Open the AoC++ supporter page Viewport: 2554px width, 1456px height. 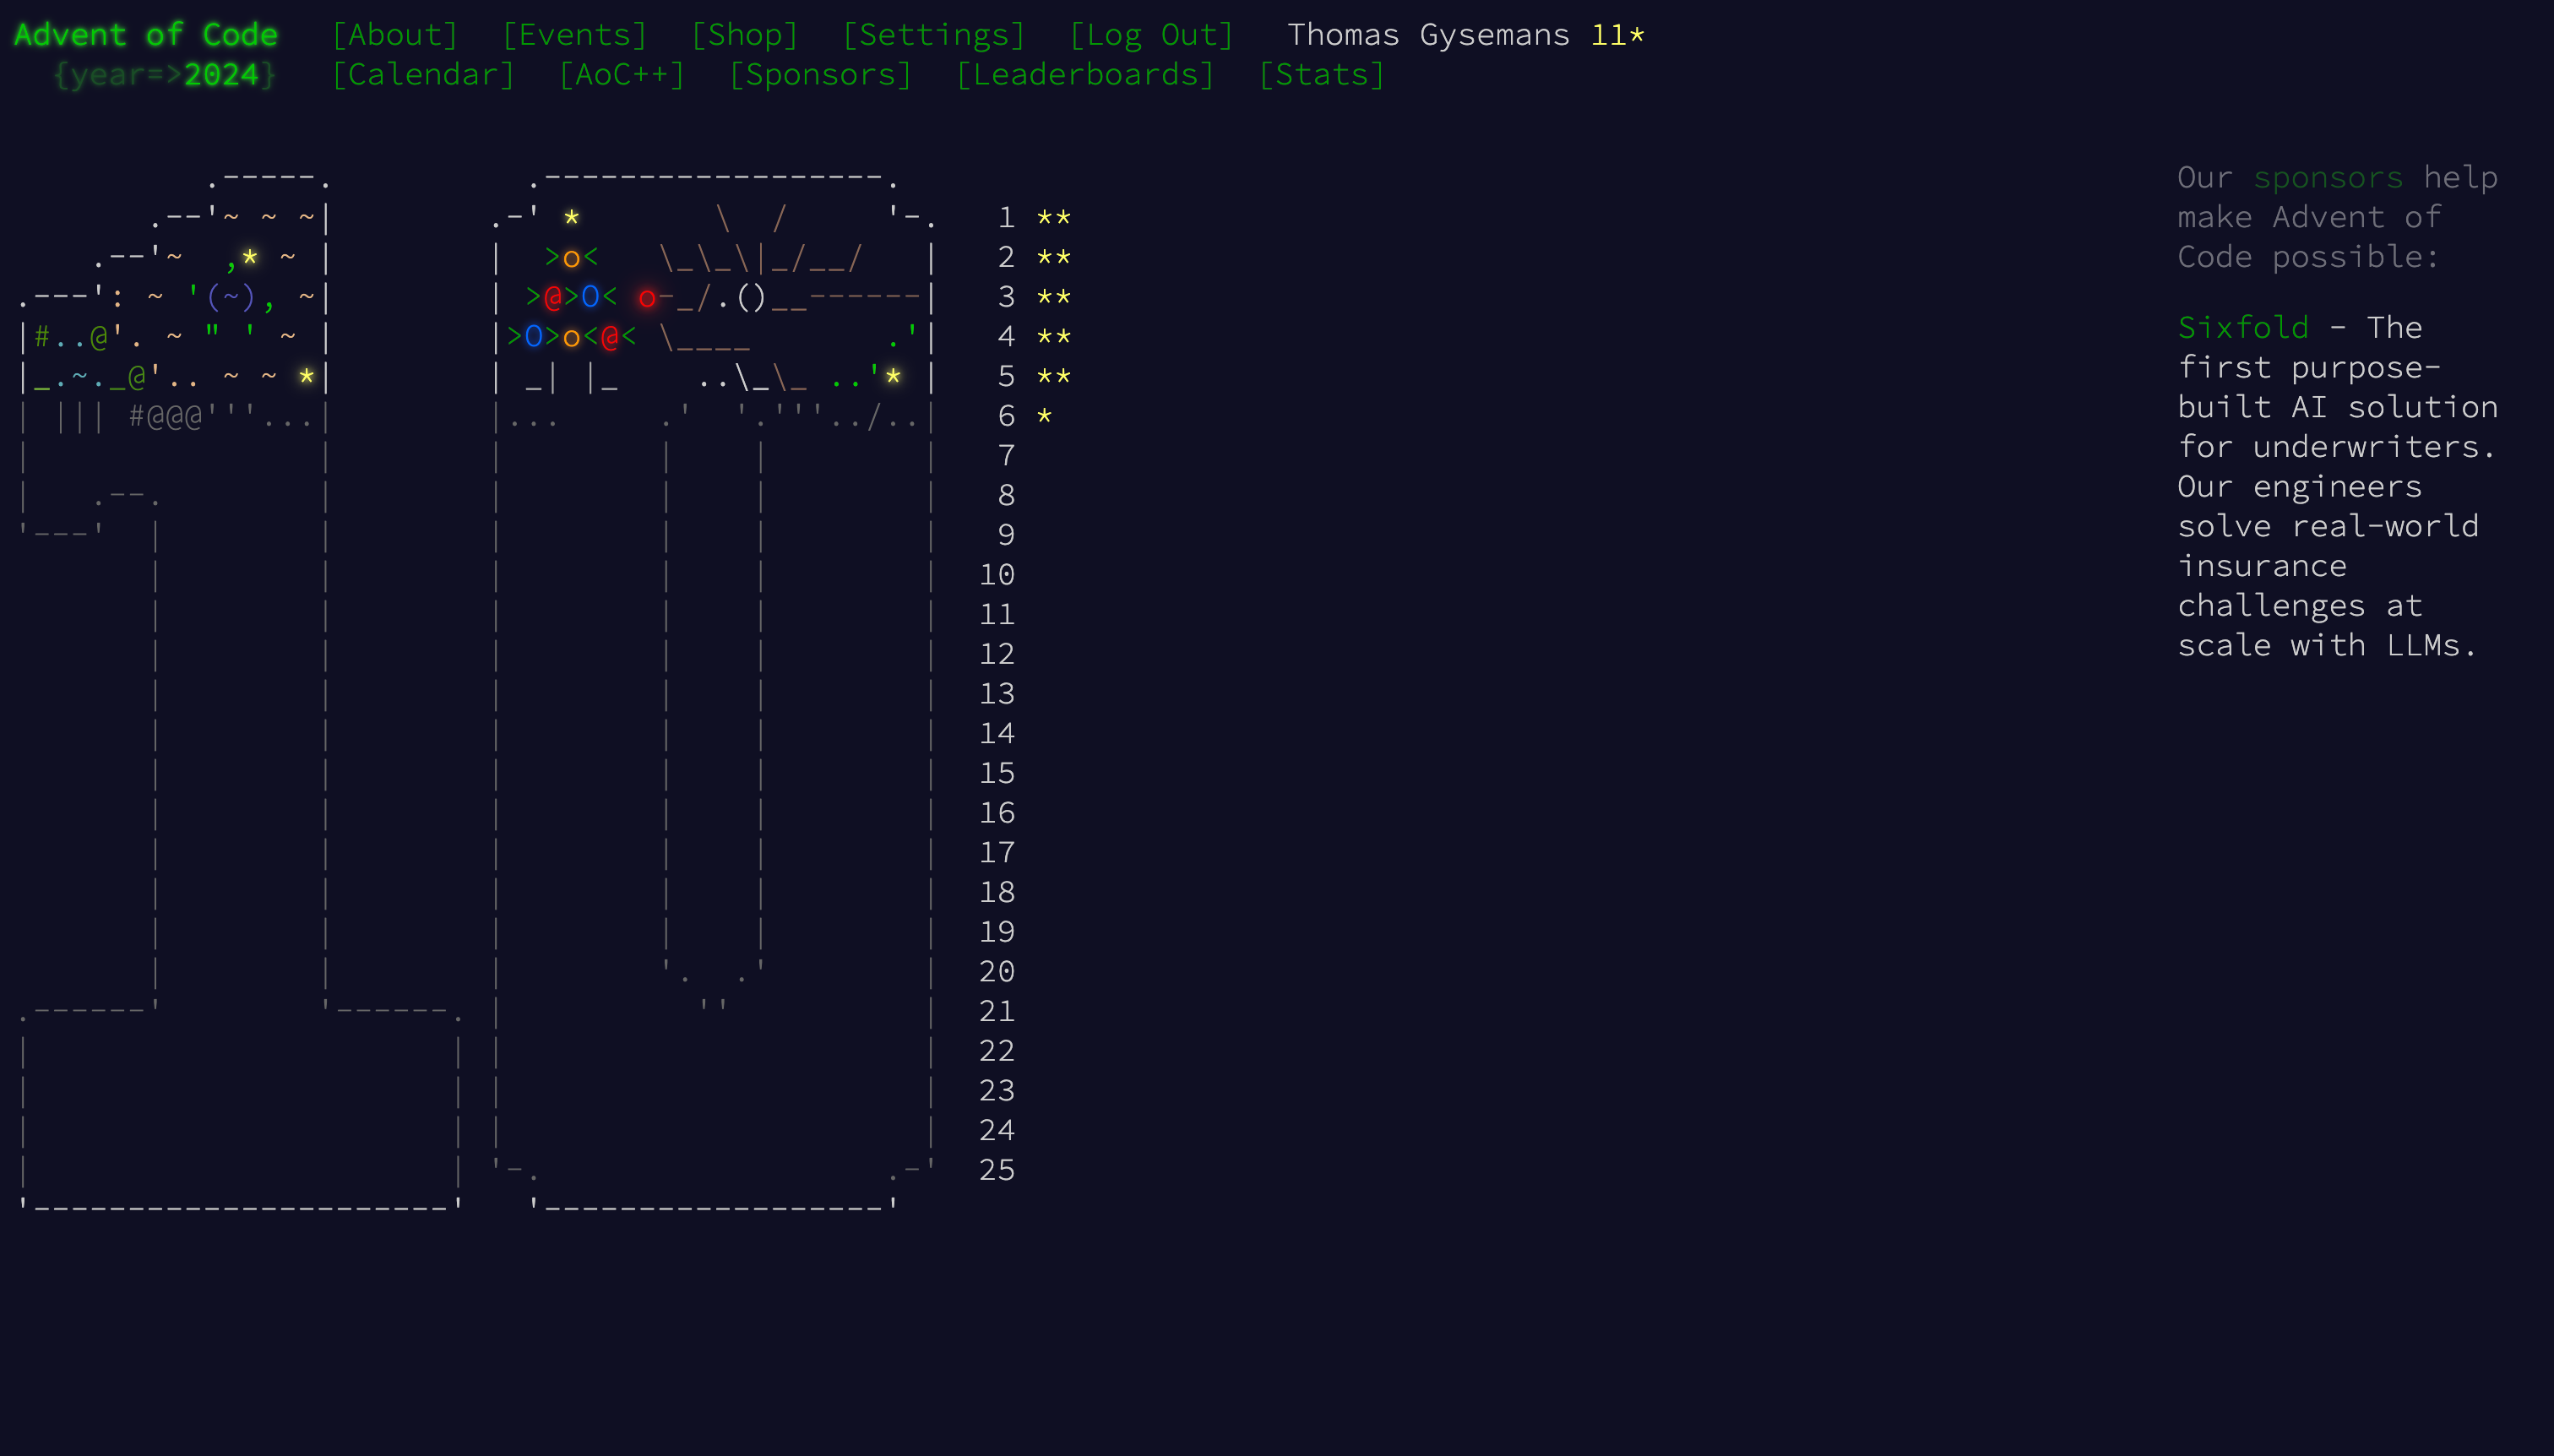(622, 75)
